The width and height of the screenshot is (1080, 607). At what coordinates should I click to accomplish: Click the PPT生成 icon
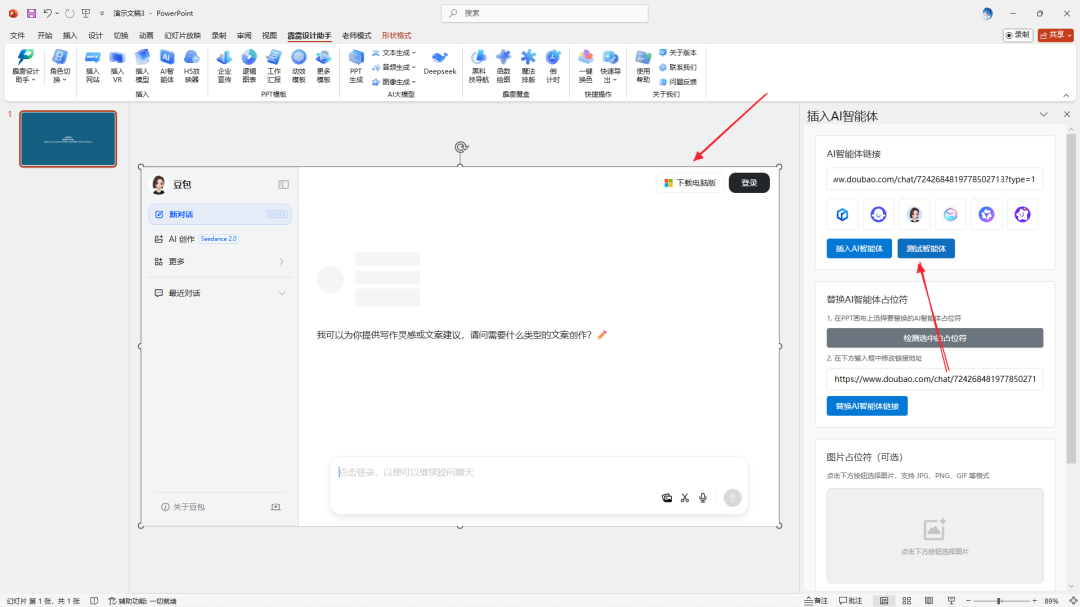click(x=355, y=66)
